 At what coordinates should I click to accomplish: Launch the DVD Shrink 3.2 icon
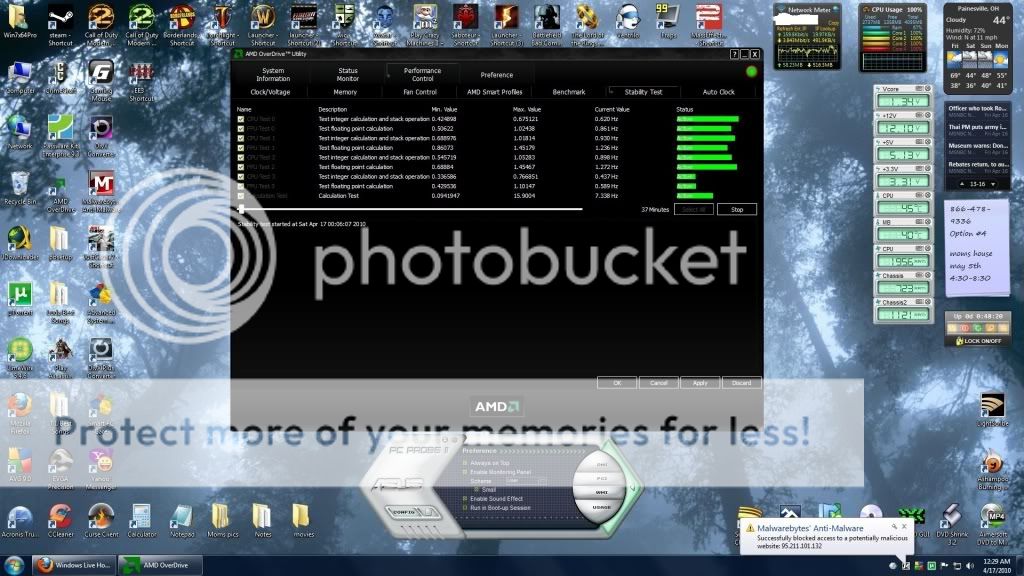(x=952, y=524)
